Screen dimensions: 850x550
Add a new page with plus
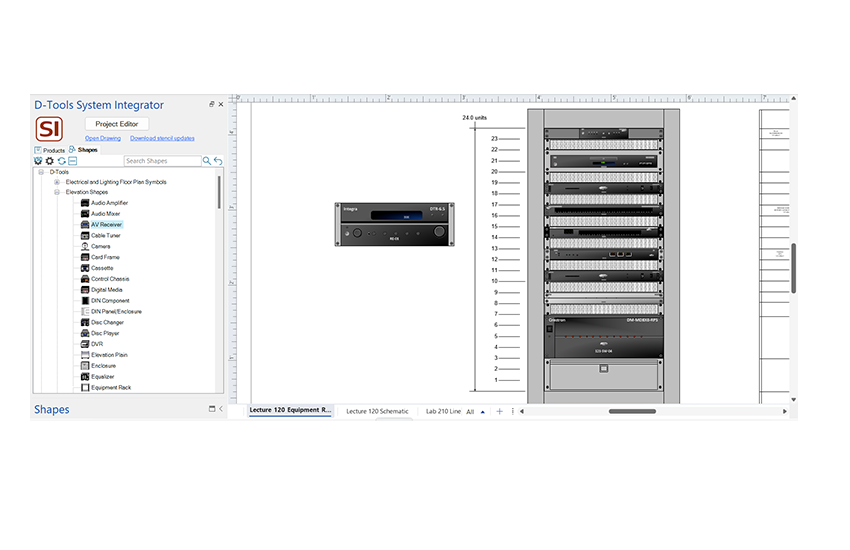coord(499,411)
